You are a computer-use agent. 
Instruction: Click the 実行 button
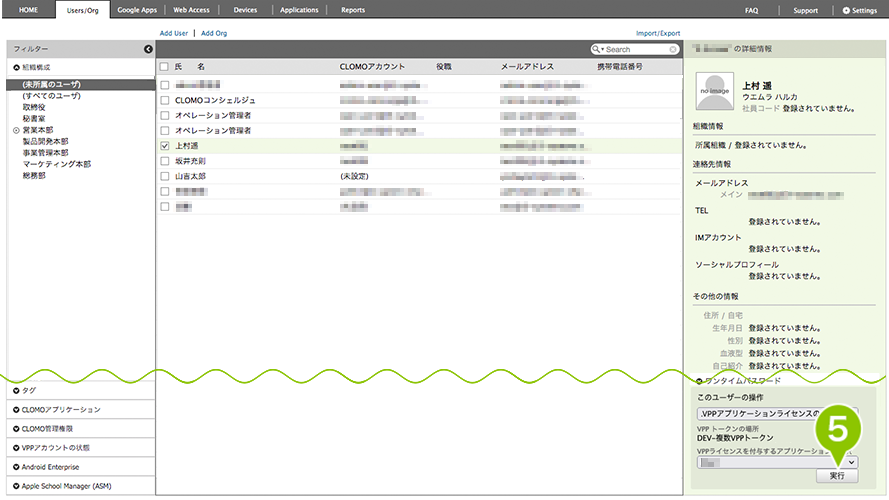[836, 477]
